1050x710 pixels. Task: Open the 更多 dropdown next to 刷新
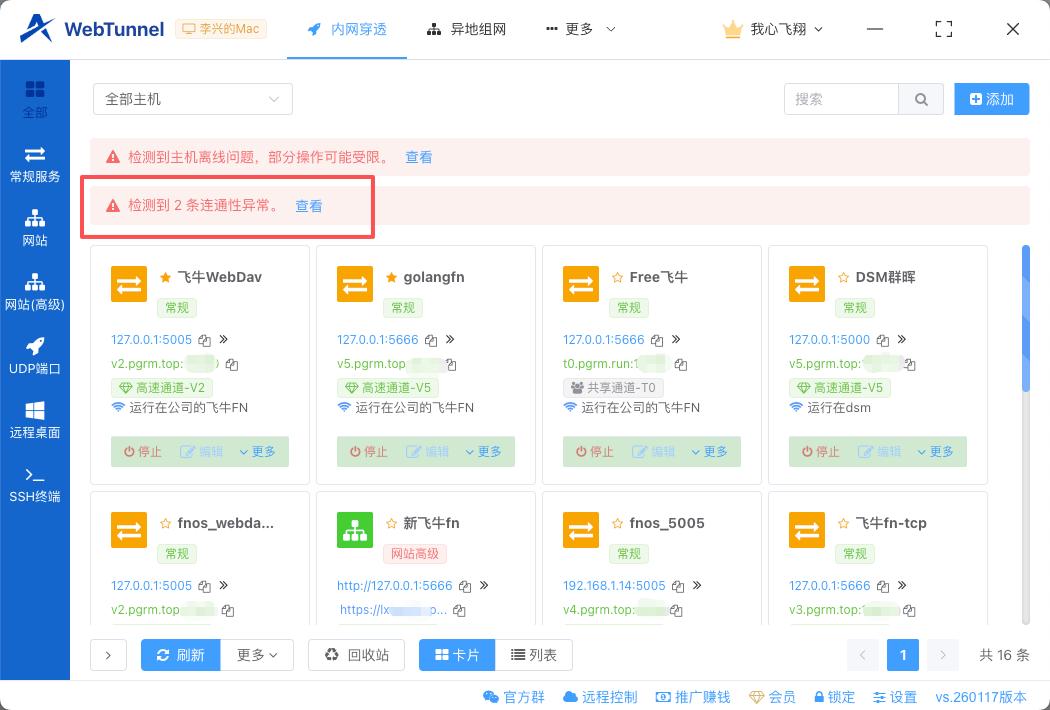coord(256,655)
